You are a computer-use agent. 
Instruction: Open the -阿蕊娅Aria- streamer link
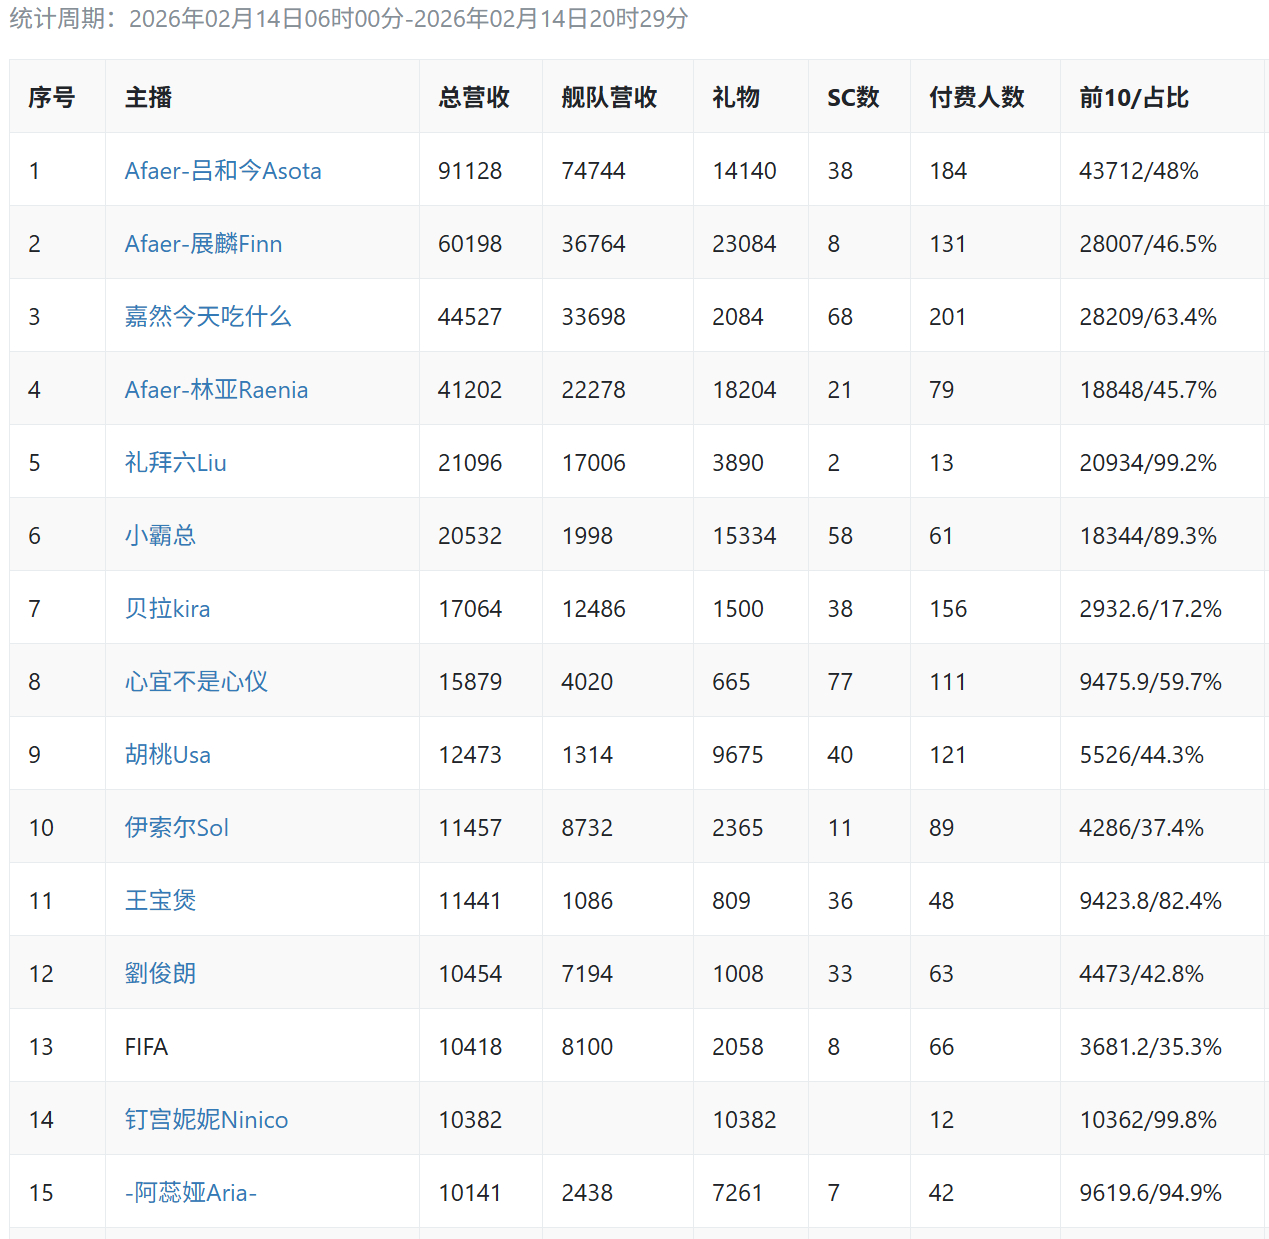pos(190,1193)
